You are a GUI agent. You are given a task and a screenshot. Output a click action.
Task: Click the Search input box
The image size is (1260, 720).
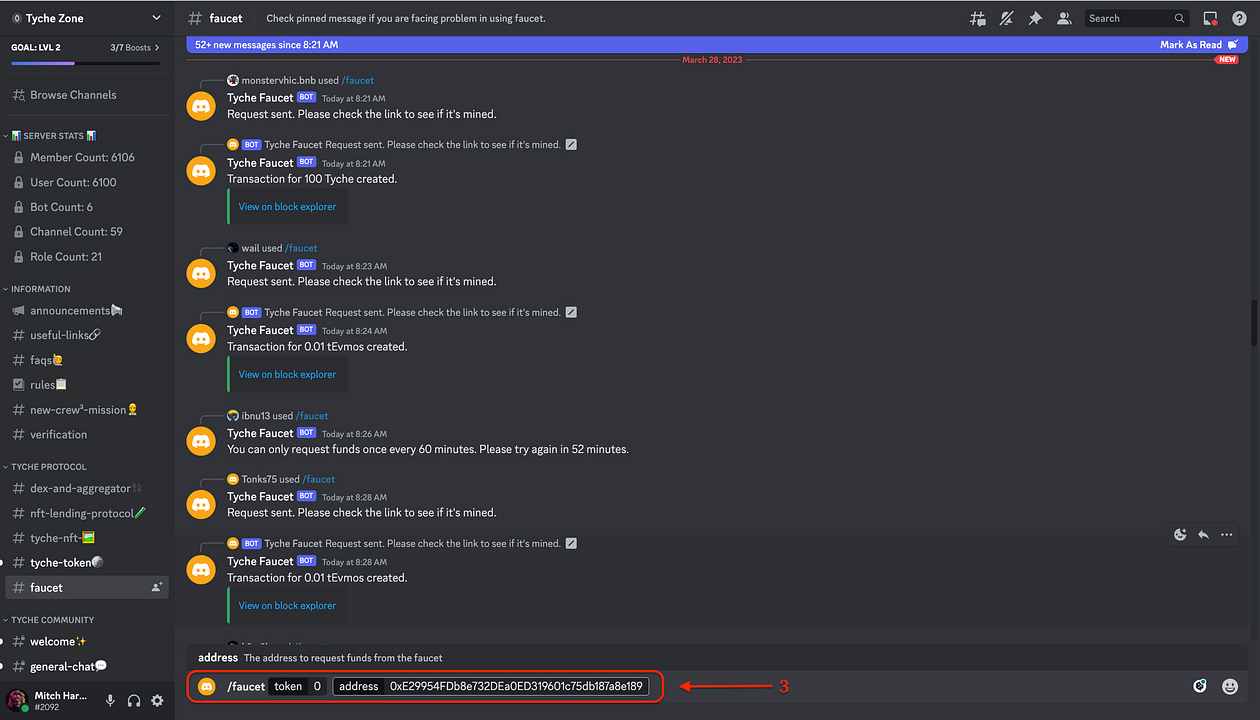pos(1137,18)
